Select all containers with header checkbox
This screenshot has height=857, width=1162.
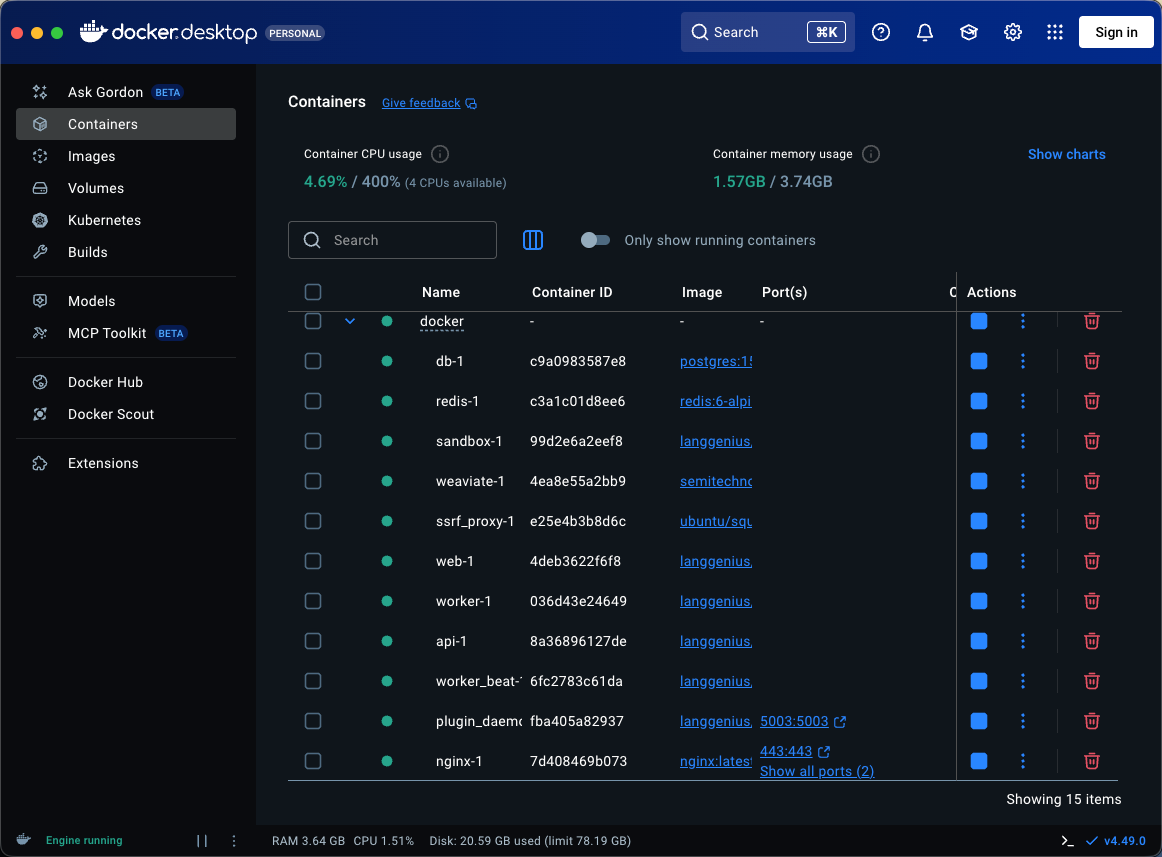313,292
